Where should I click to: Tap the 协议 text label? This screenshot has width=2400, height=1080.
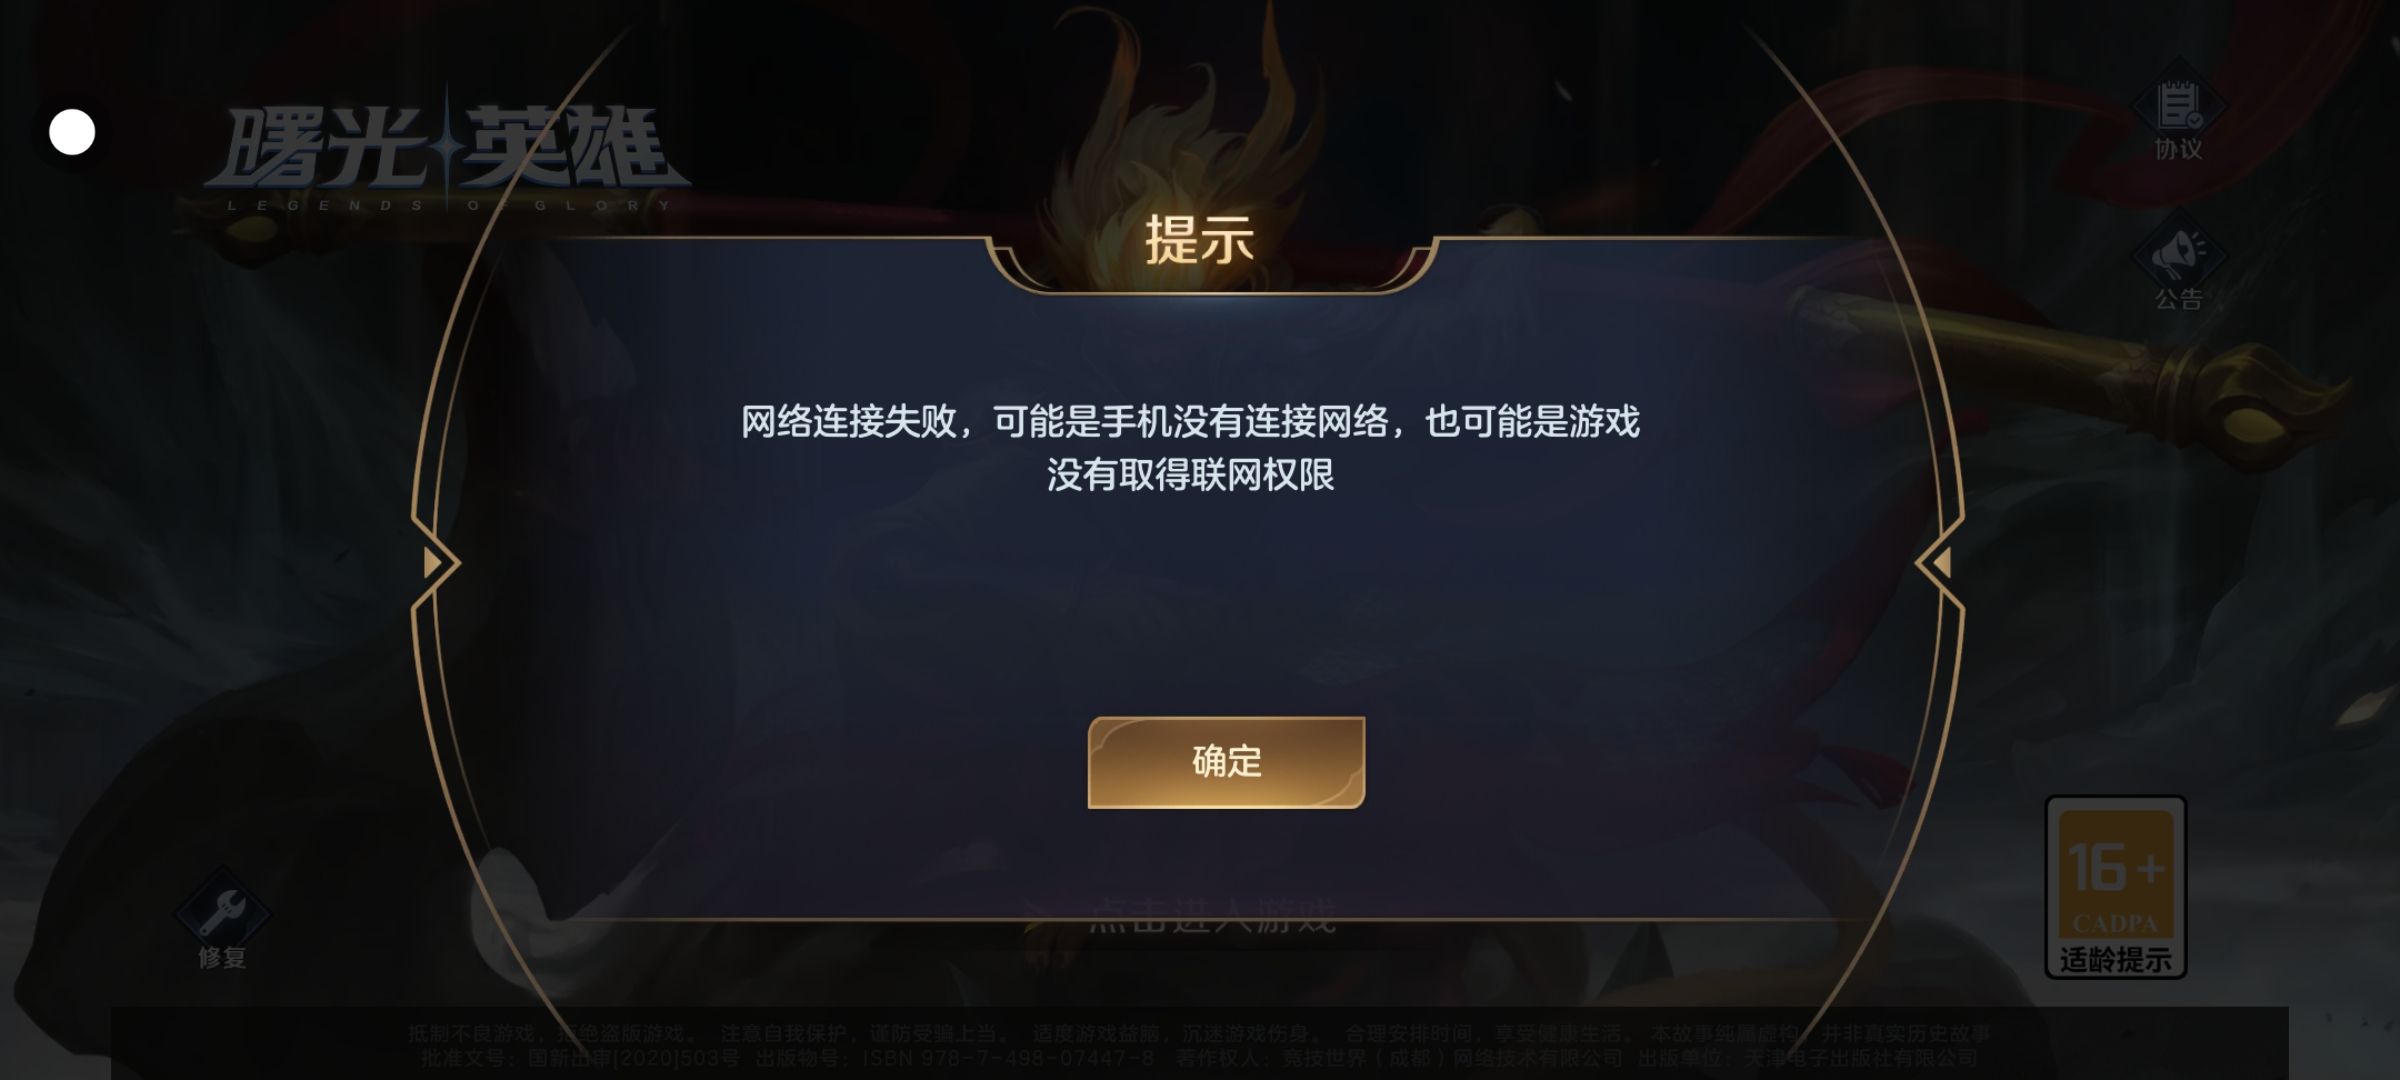click(x=2179, y=150)
